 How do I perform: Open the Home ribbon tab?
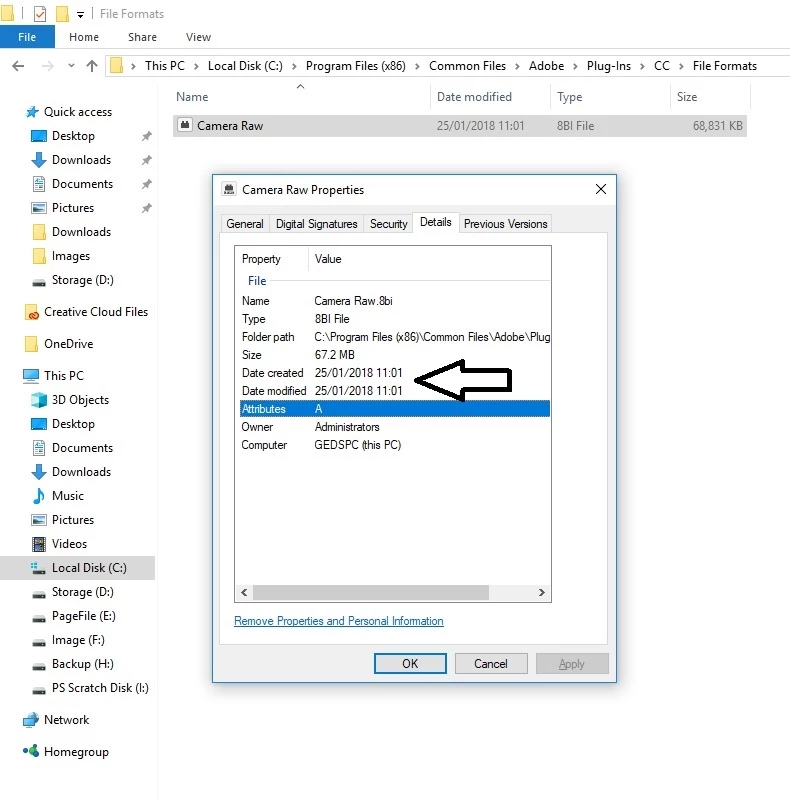84,37
